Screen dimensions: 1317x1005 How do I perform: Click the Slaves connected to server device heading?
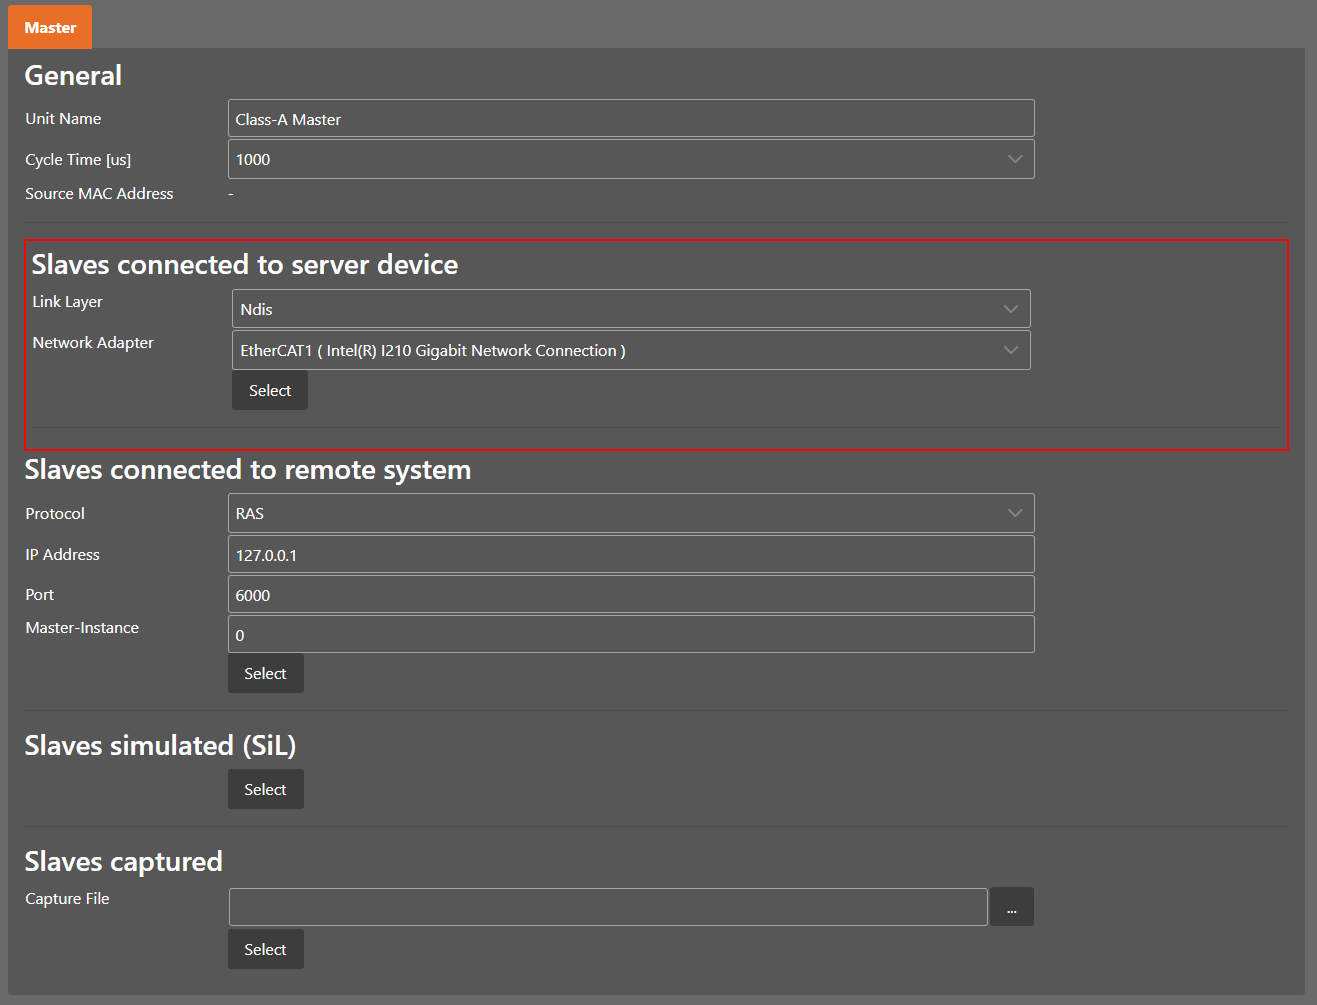pyautogui.click(x=245, y=265)
